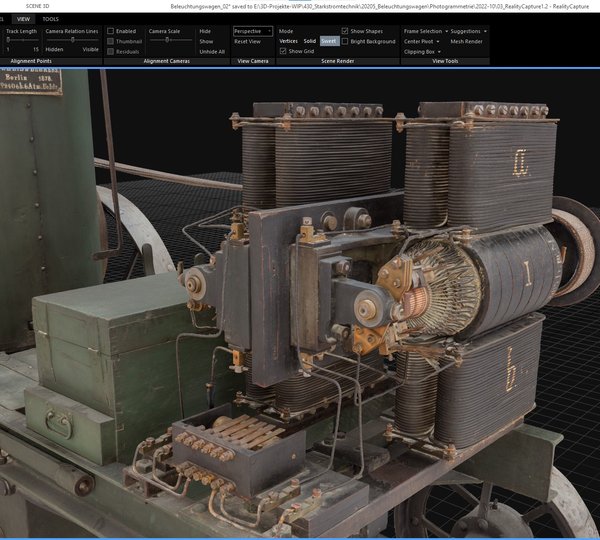Enable the Bright Background checkbox
Viewport: 600px width, 540px height.
click(x=345, y=41)
